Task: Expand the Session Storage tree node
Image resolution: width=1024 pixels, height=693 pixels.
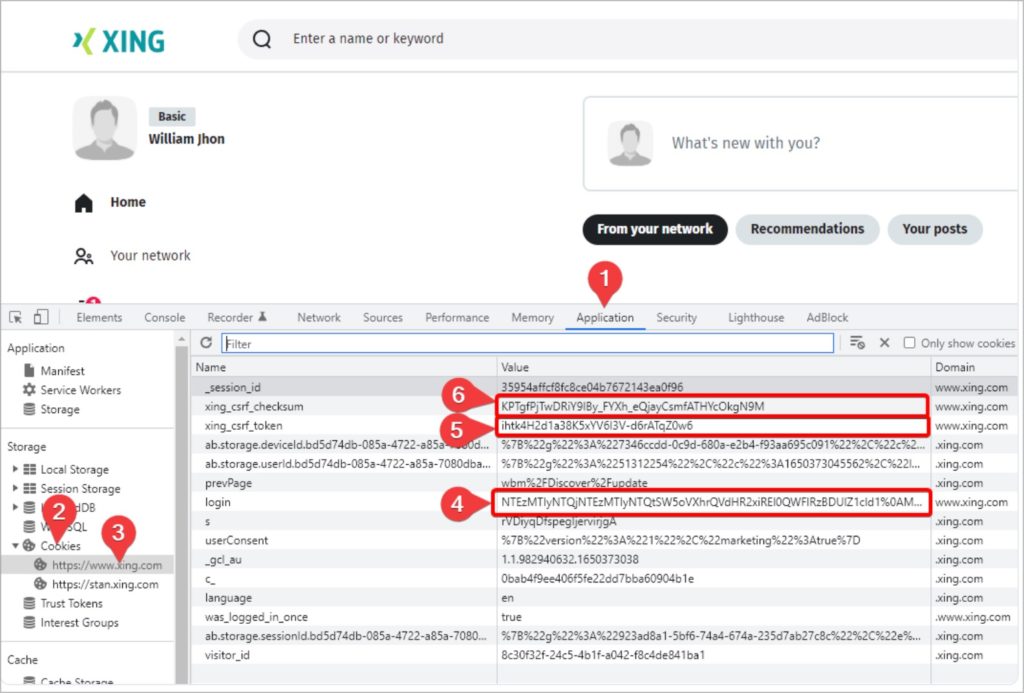Action: [15, 488]
